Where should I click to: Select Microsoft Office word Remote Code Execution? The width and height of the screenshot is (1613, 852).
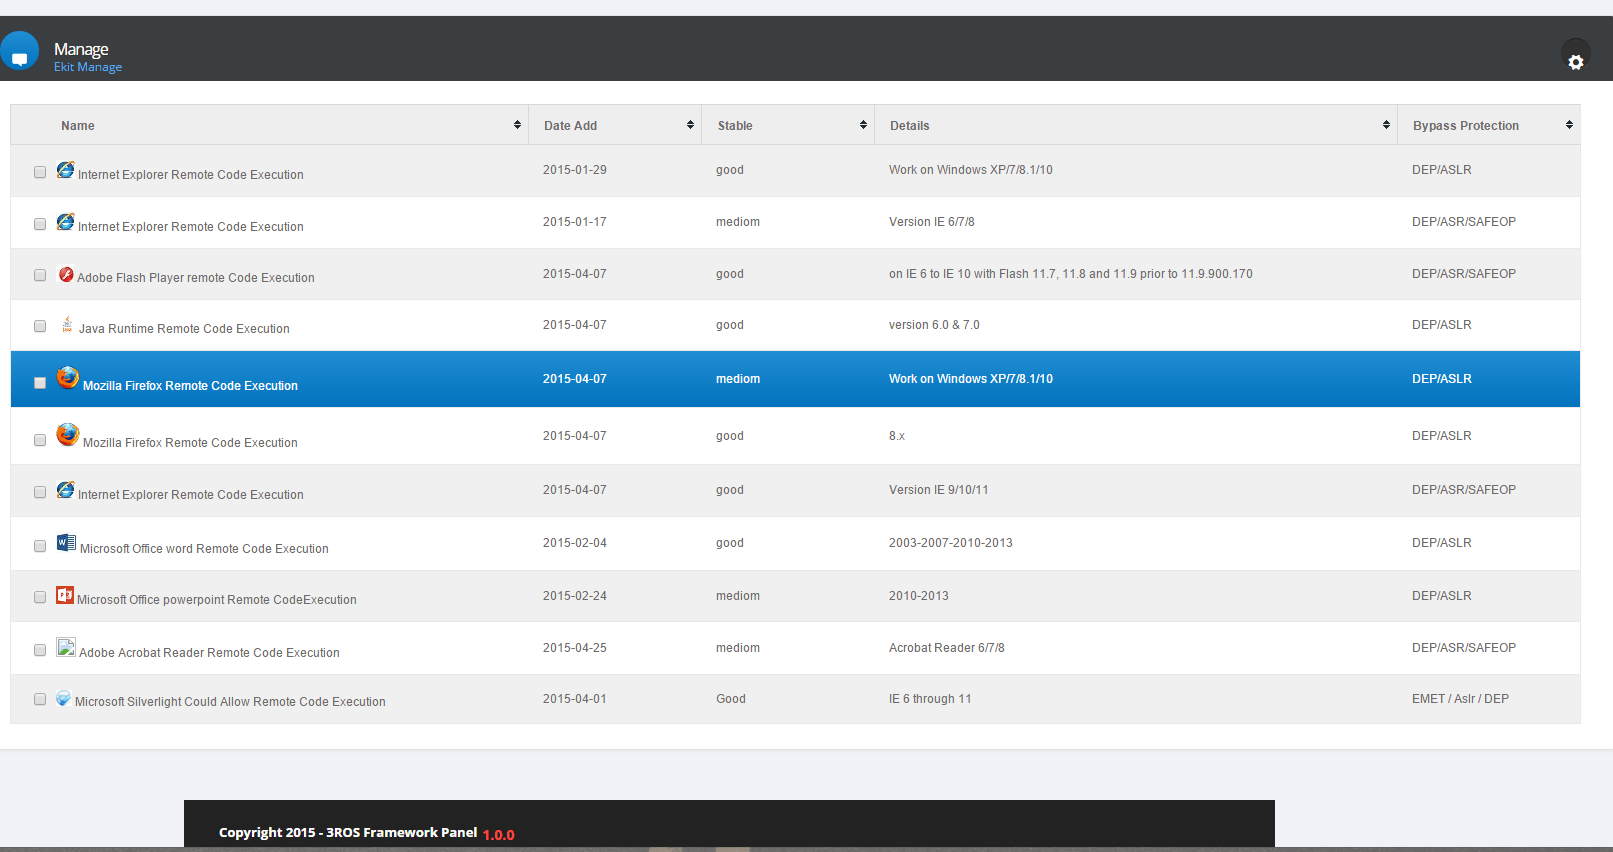204,549
